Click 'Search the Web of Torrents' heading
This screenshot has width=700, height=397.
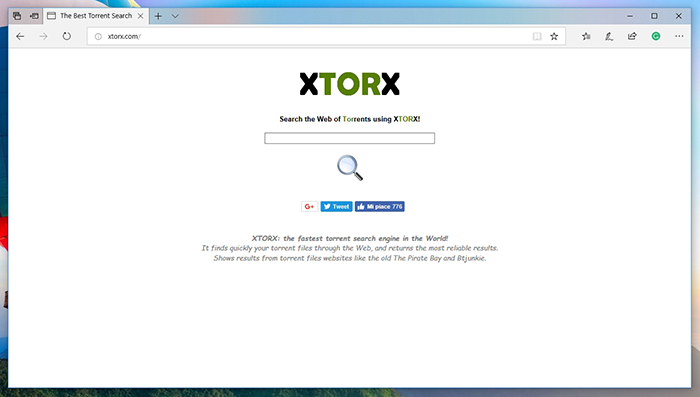click(x=350, y=119)
